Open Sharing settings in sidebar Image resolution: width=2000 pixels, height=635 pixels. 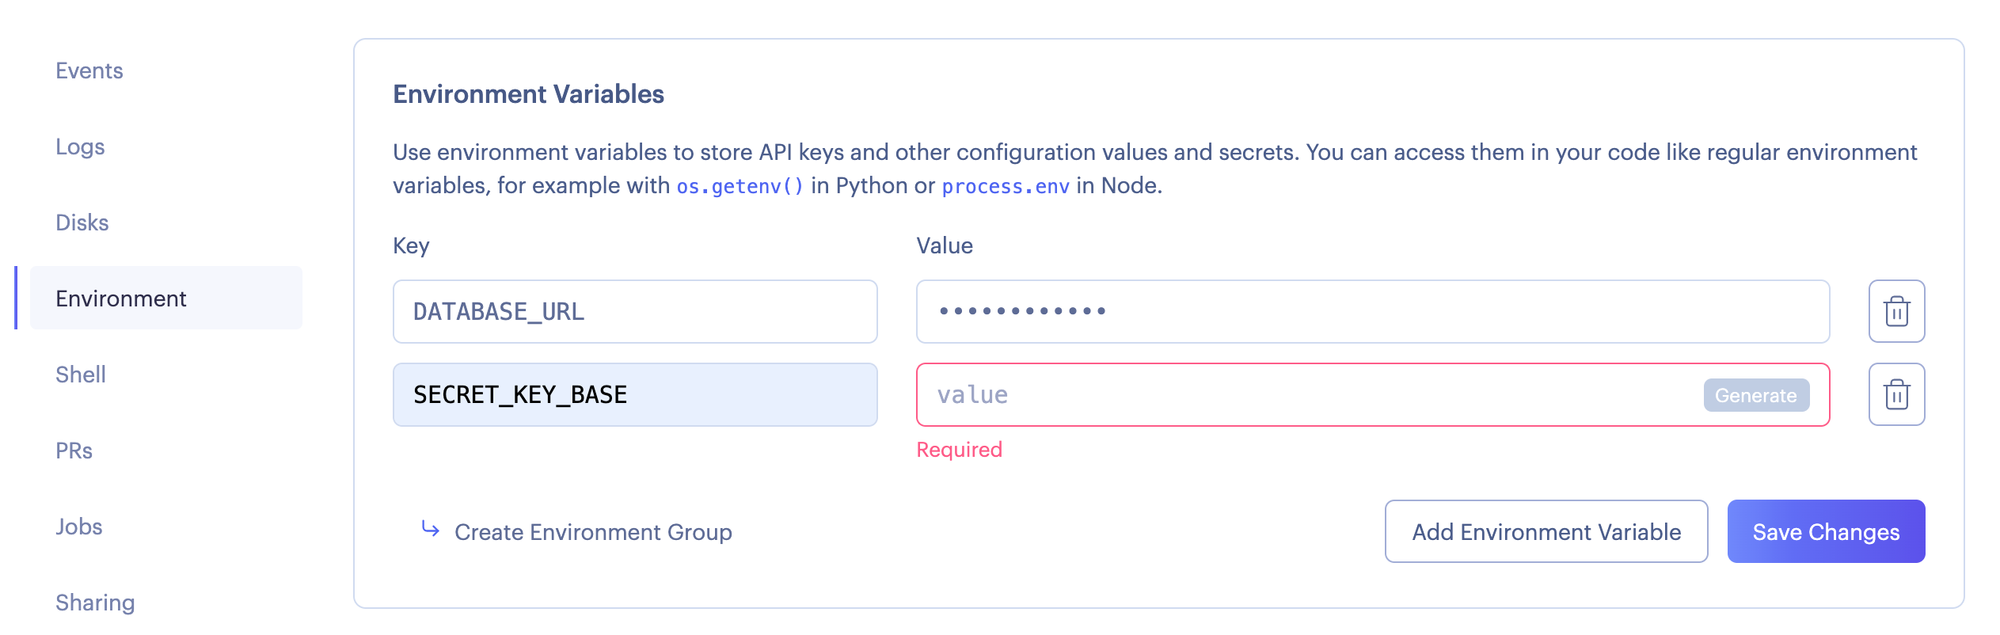[95, 603]
